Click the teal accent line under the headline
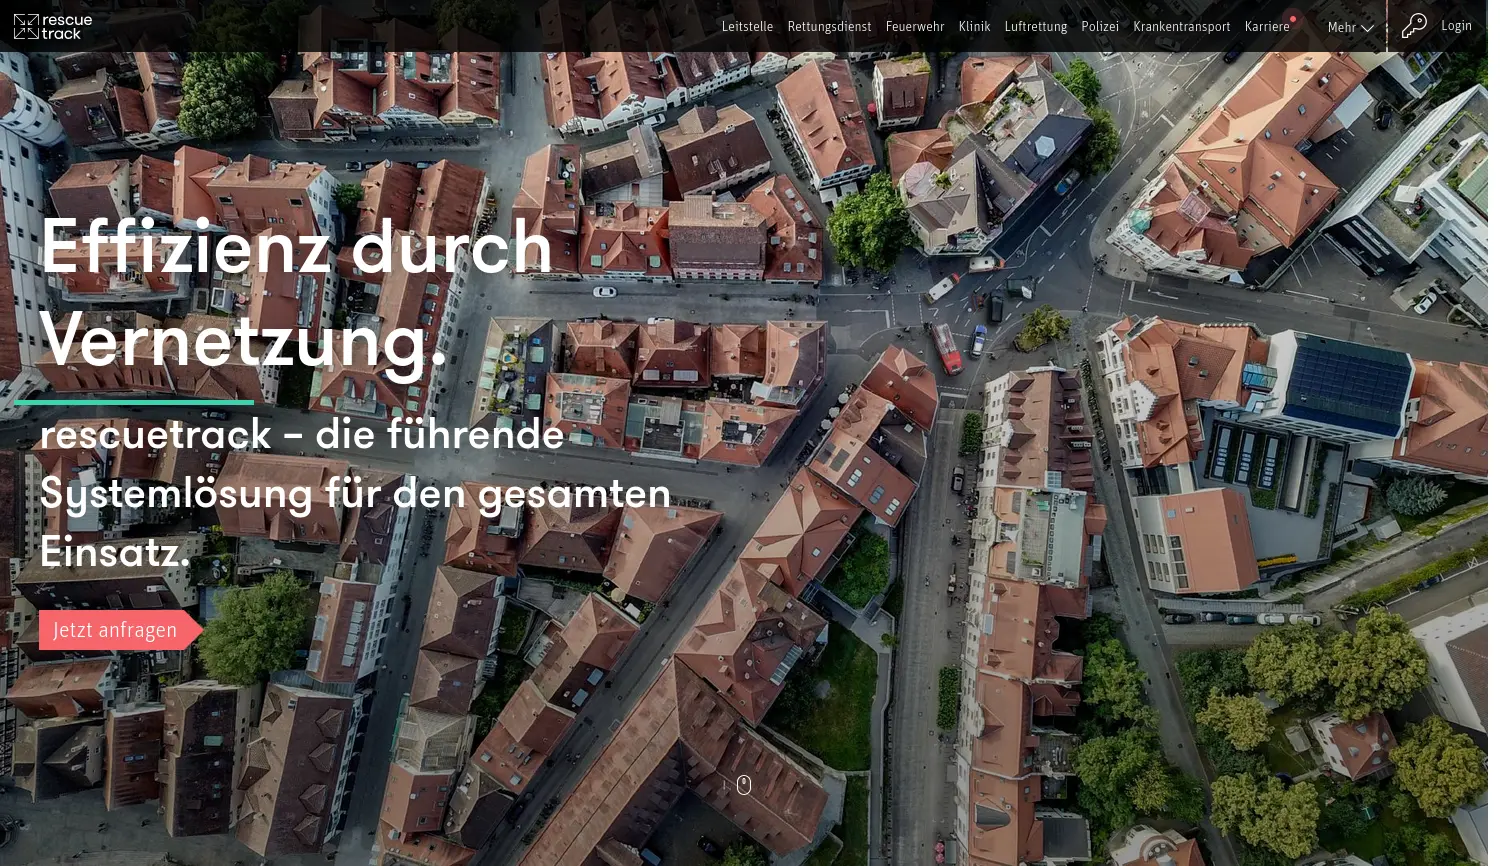The image size is (1500, 866). 134,401
